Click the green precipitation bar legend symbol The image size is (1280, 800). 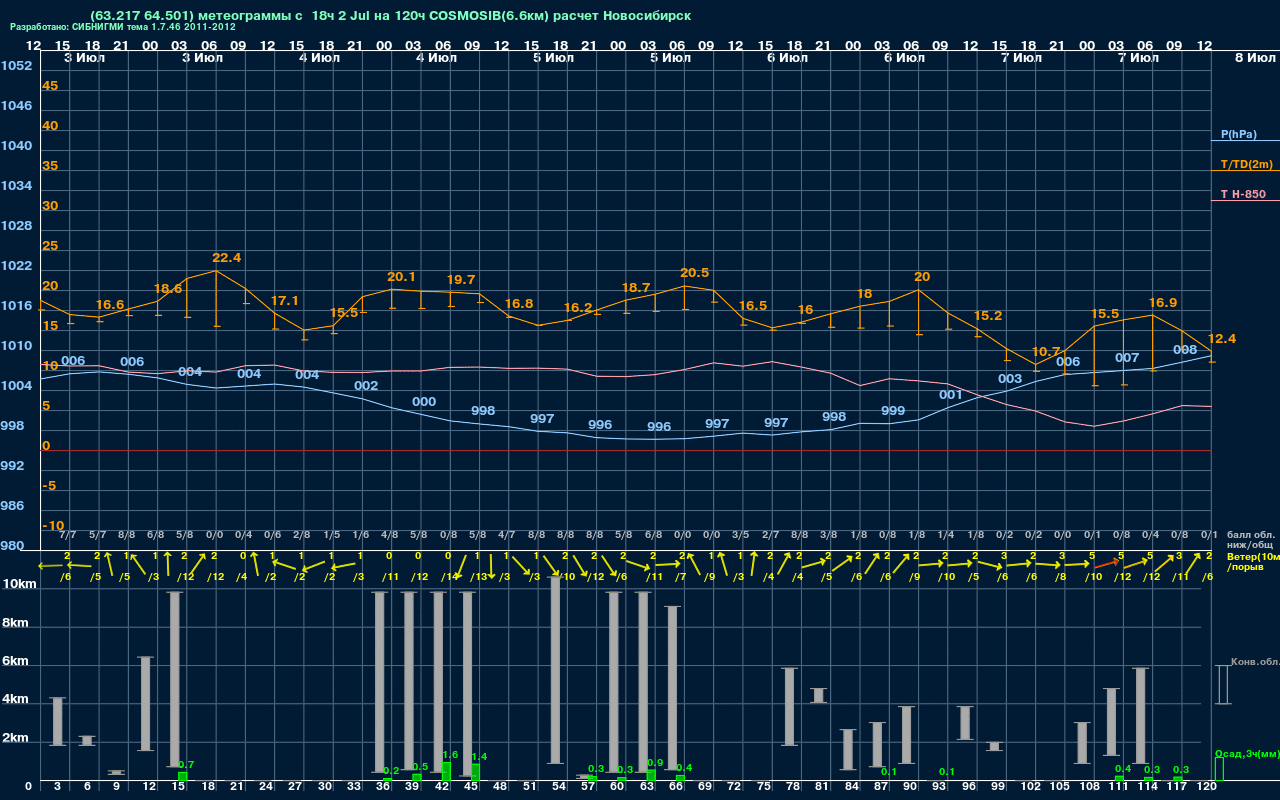[x=1219, y=769]
